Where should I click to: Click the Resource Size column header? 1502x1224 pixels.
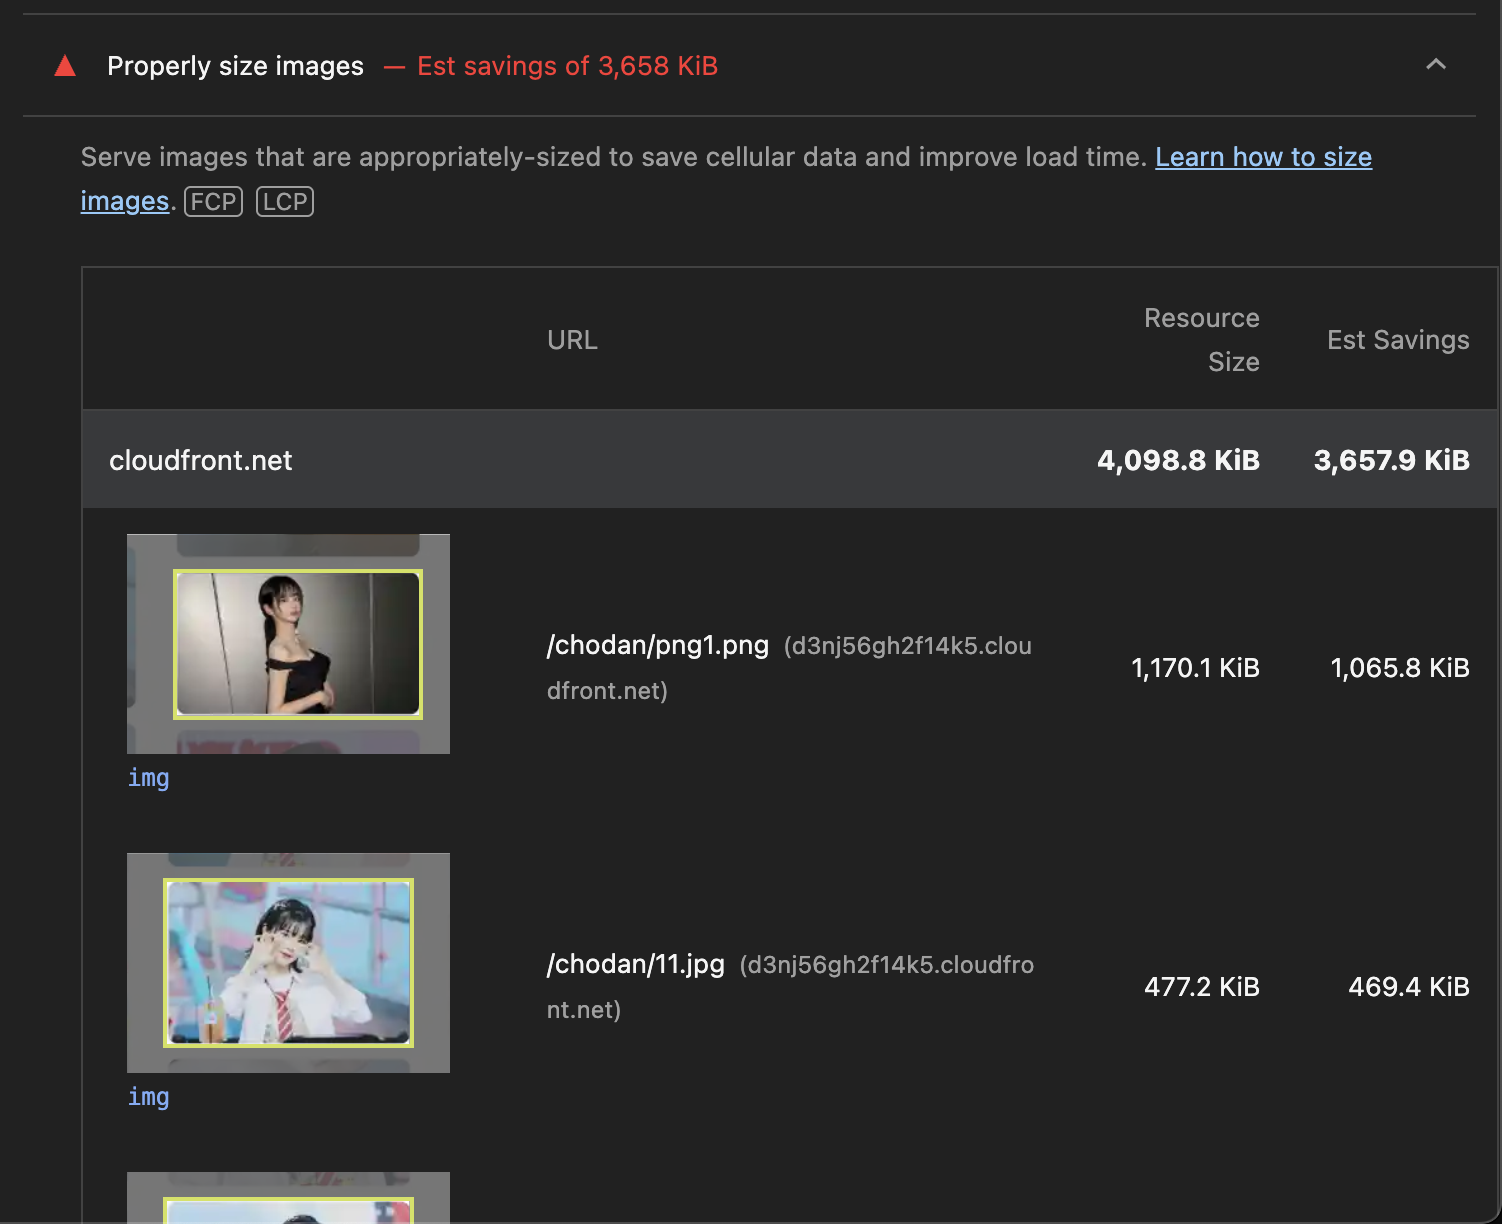pyautogui.click(x=1201, y=340)
